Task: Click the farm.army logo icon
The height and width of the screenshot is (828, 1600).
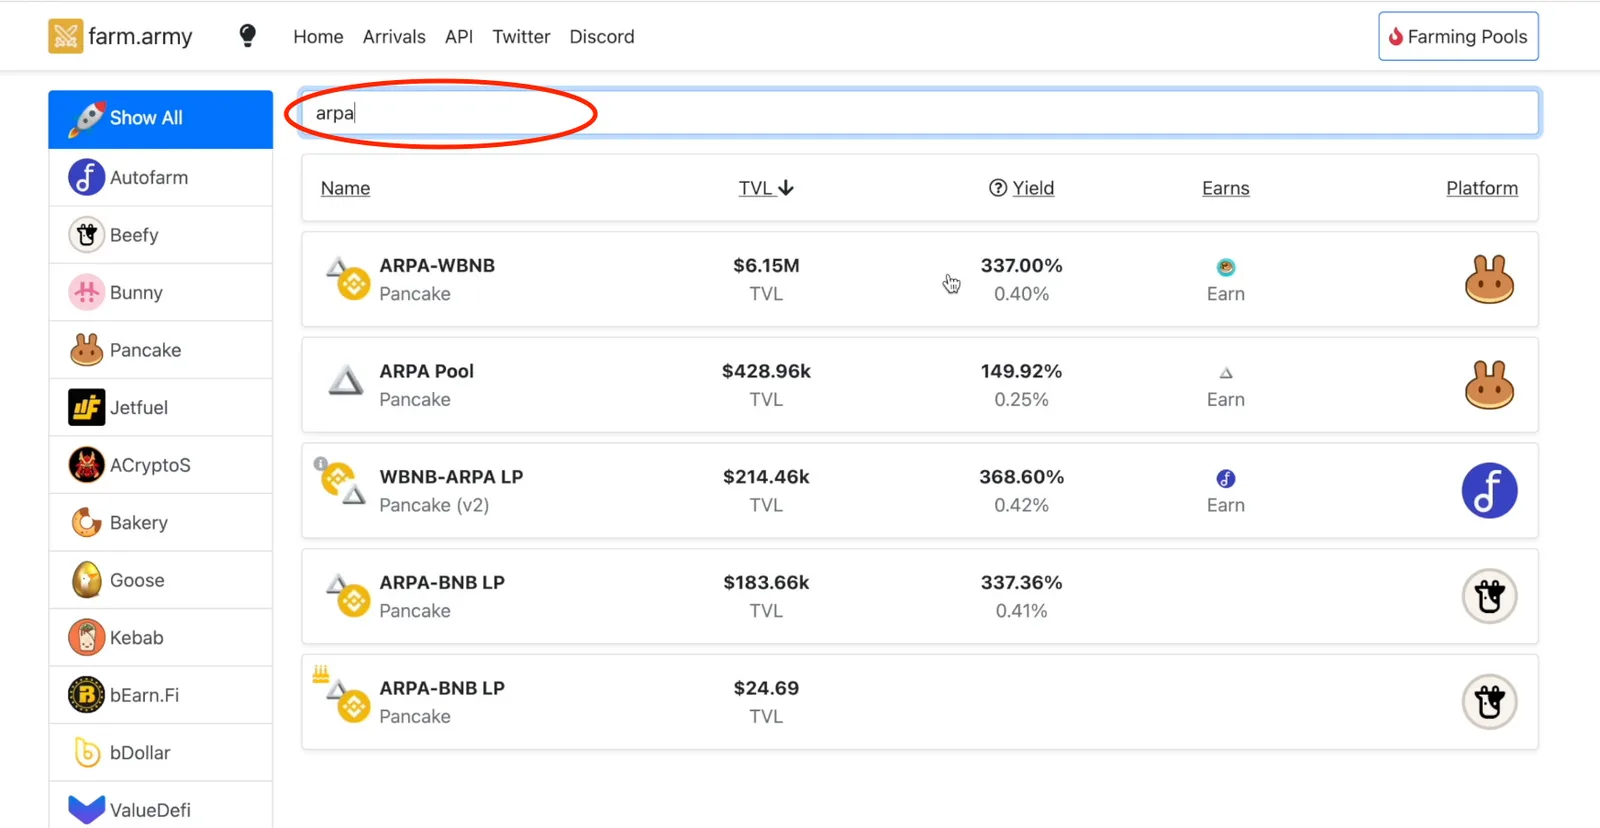Action: (66, 37)
